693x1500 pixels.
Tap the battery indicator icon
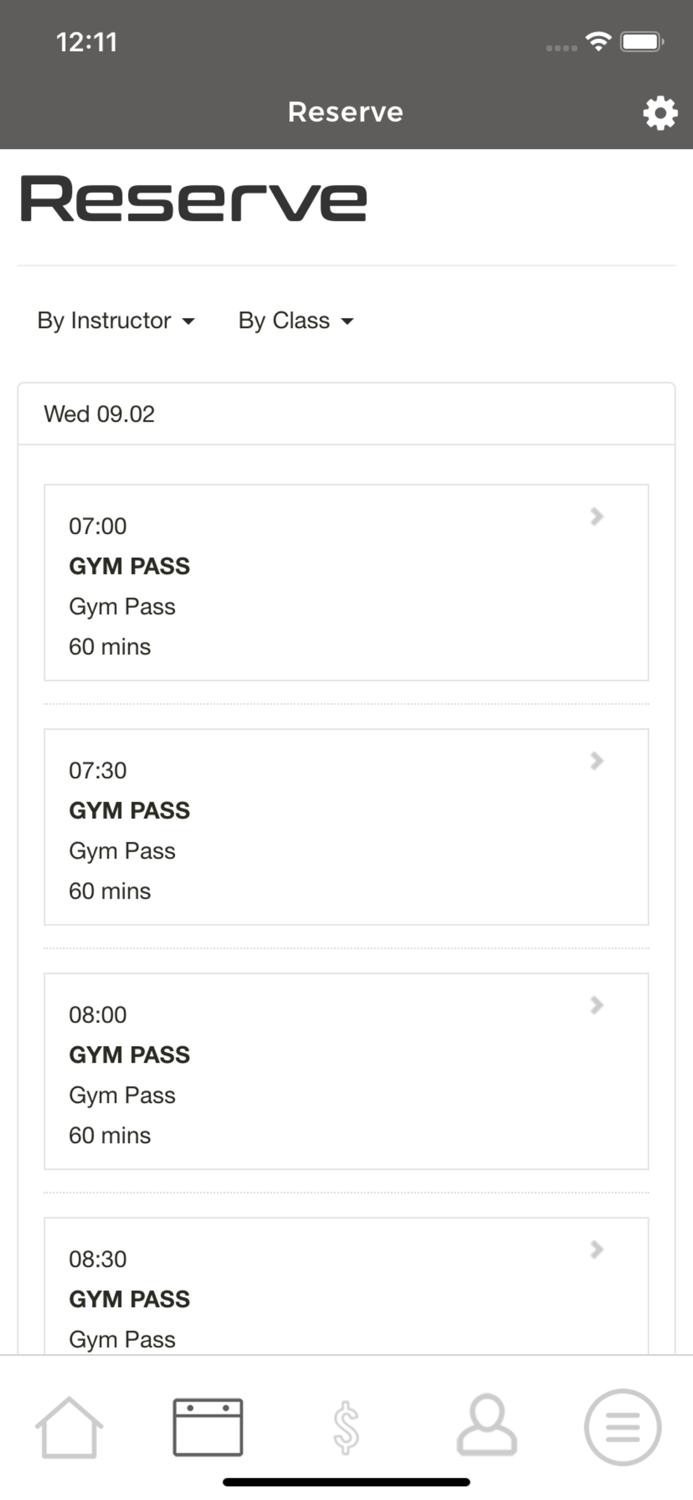pyautogui.click(x=641, y=42)
